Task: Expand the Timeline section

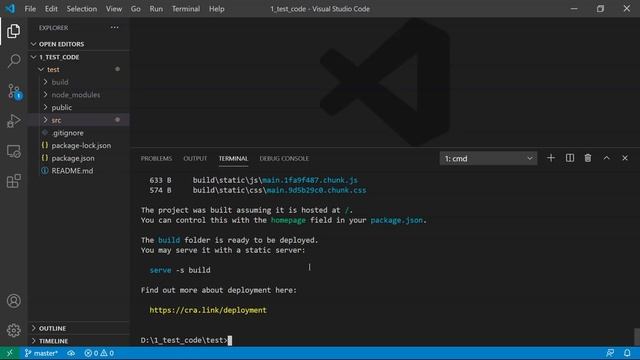Action: [78, 341]
